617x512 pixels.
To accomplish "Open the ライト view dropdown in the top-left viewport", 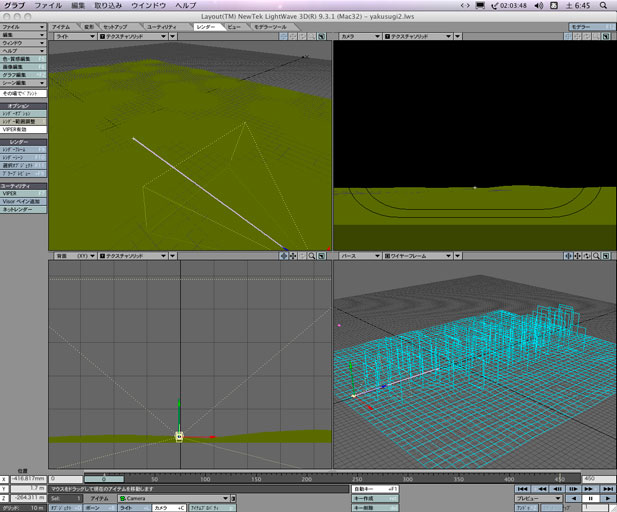I will coord(73,36).
